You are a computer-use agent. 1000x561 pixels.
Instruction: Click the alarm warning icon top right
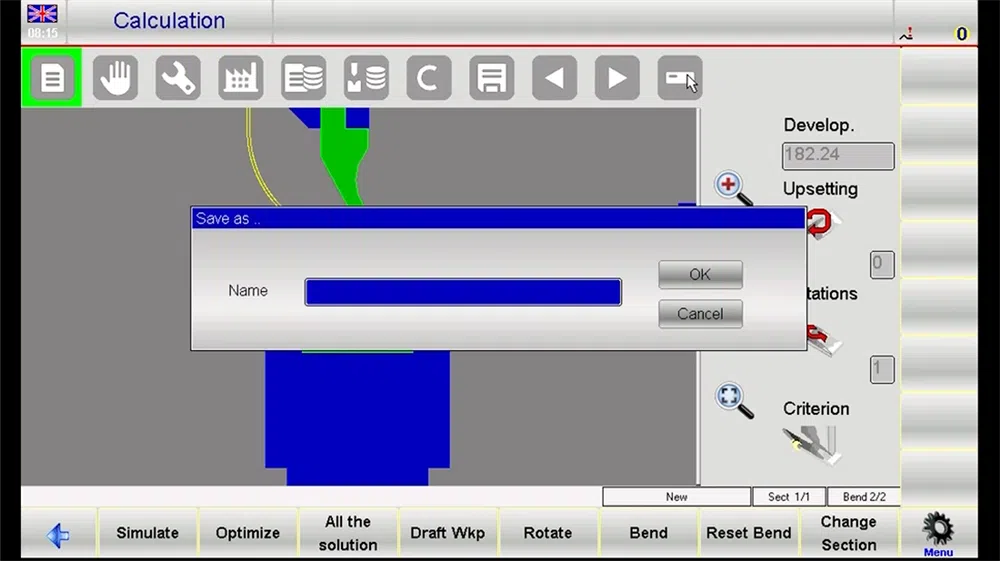(x=906, y=34)
